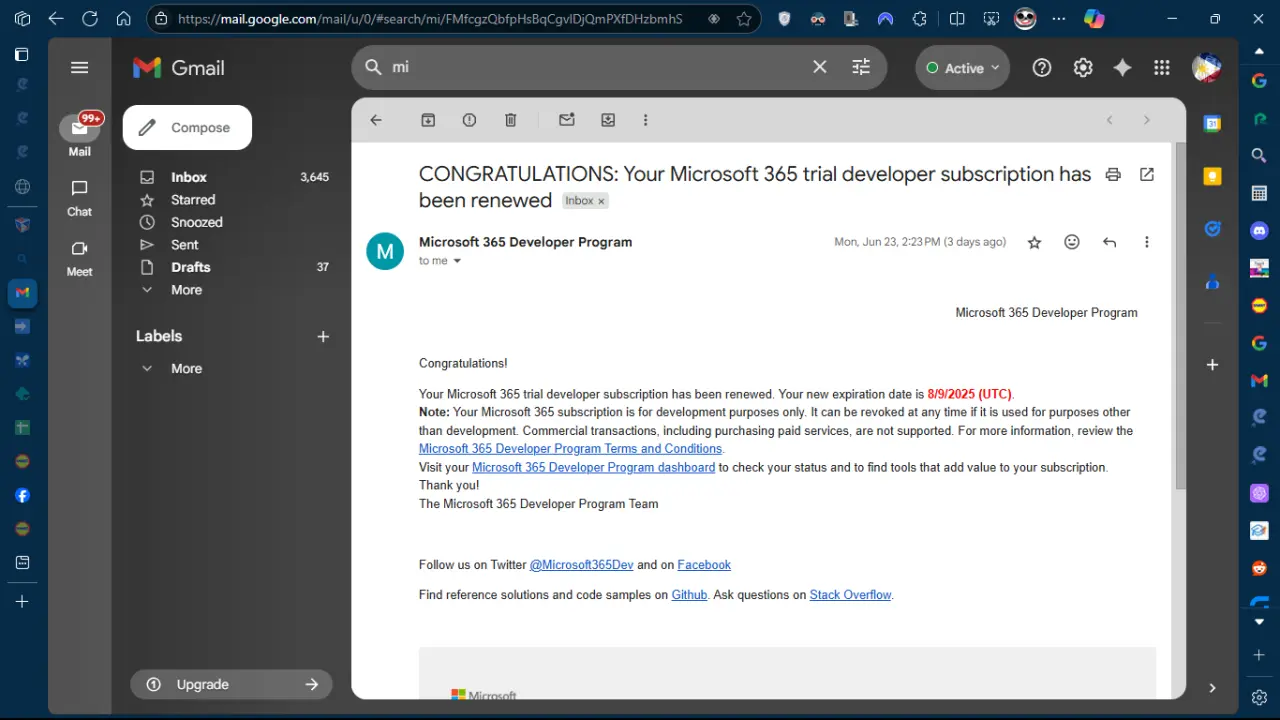Show advanced search options
The width and height of the screenshot is (1280, 720).
[861, 67]
